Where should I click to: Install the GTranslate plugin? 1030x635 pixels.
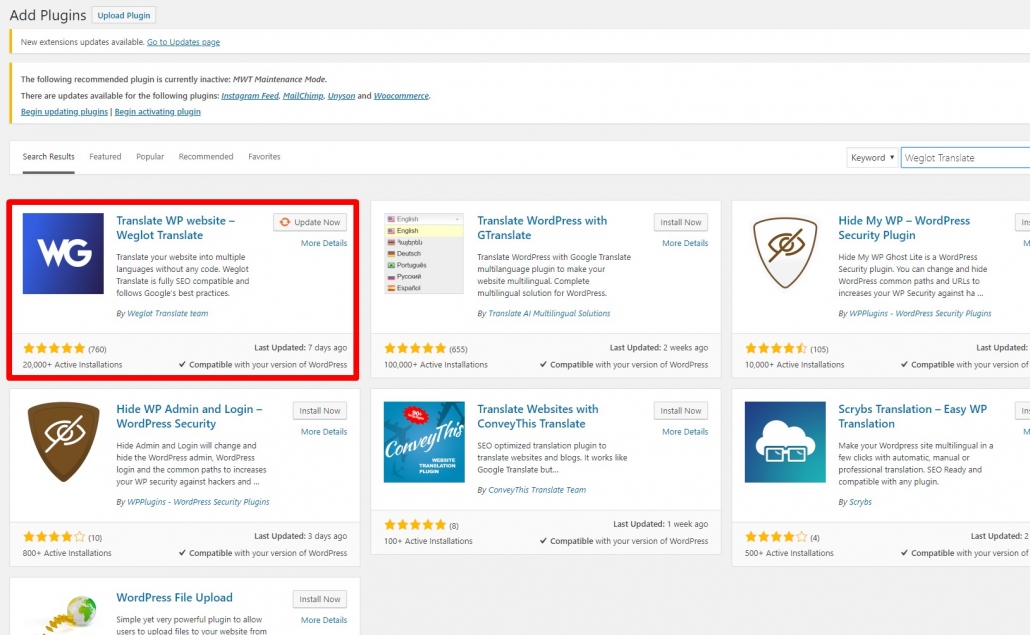tap(681, 222)
